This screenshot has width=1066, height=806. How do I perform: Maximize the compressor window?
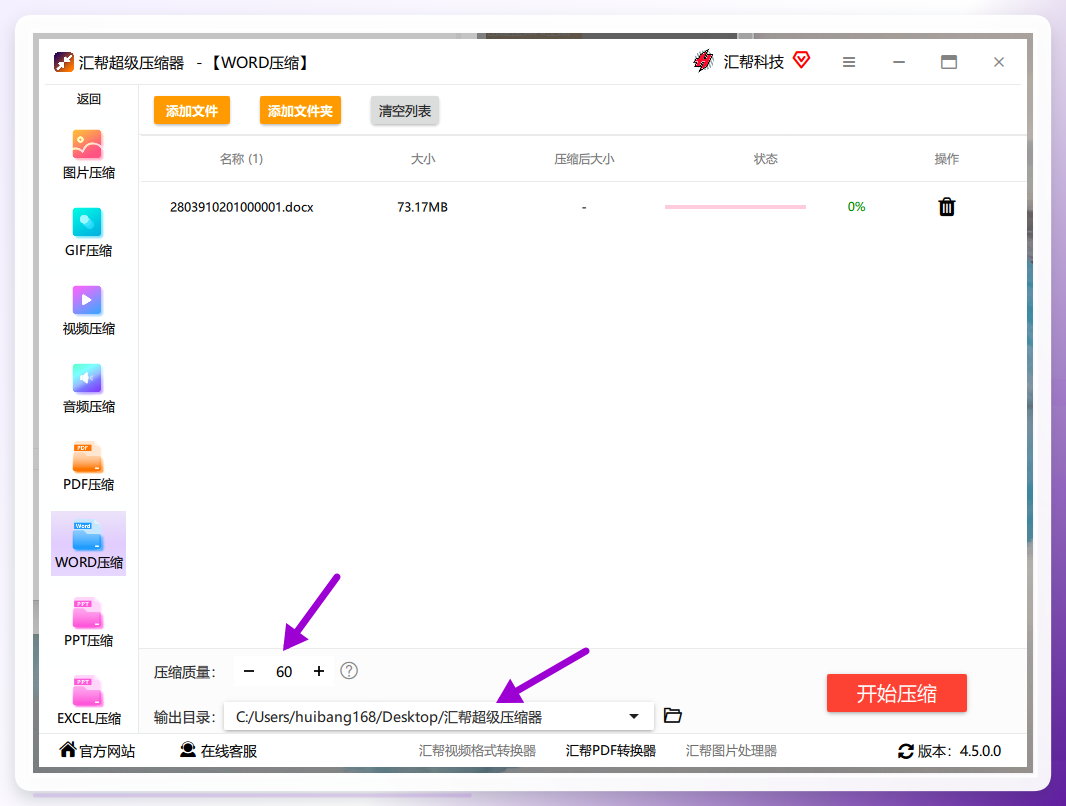tap(948, 63)
